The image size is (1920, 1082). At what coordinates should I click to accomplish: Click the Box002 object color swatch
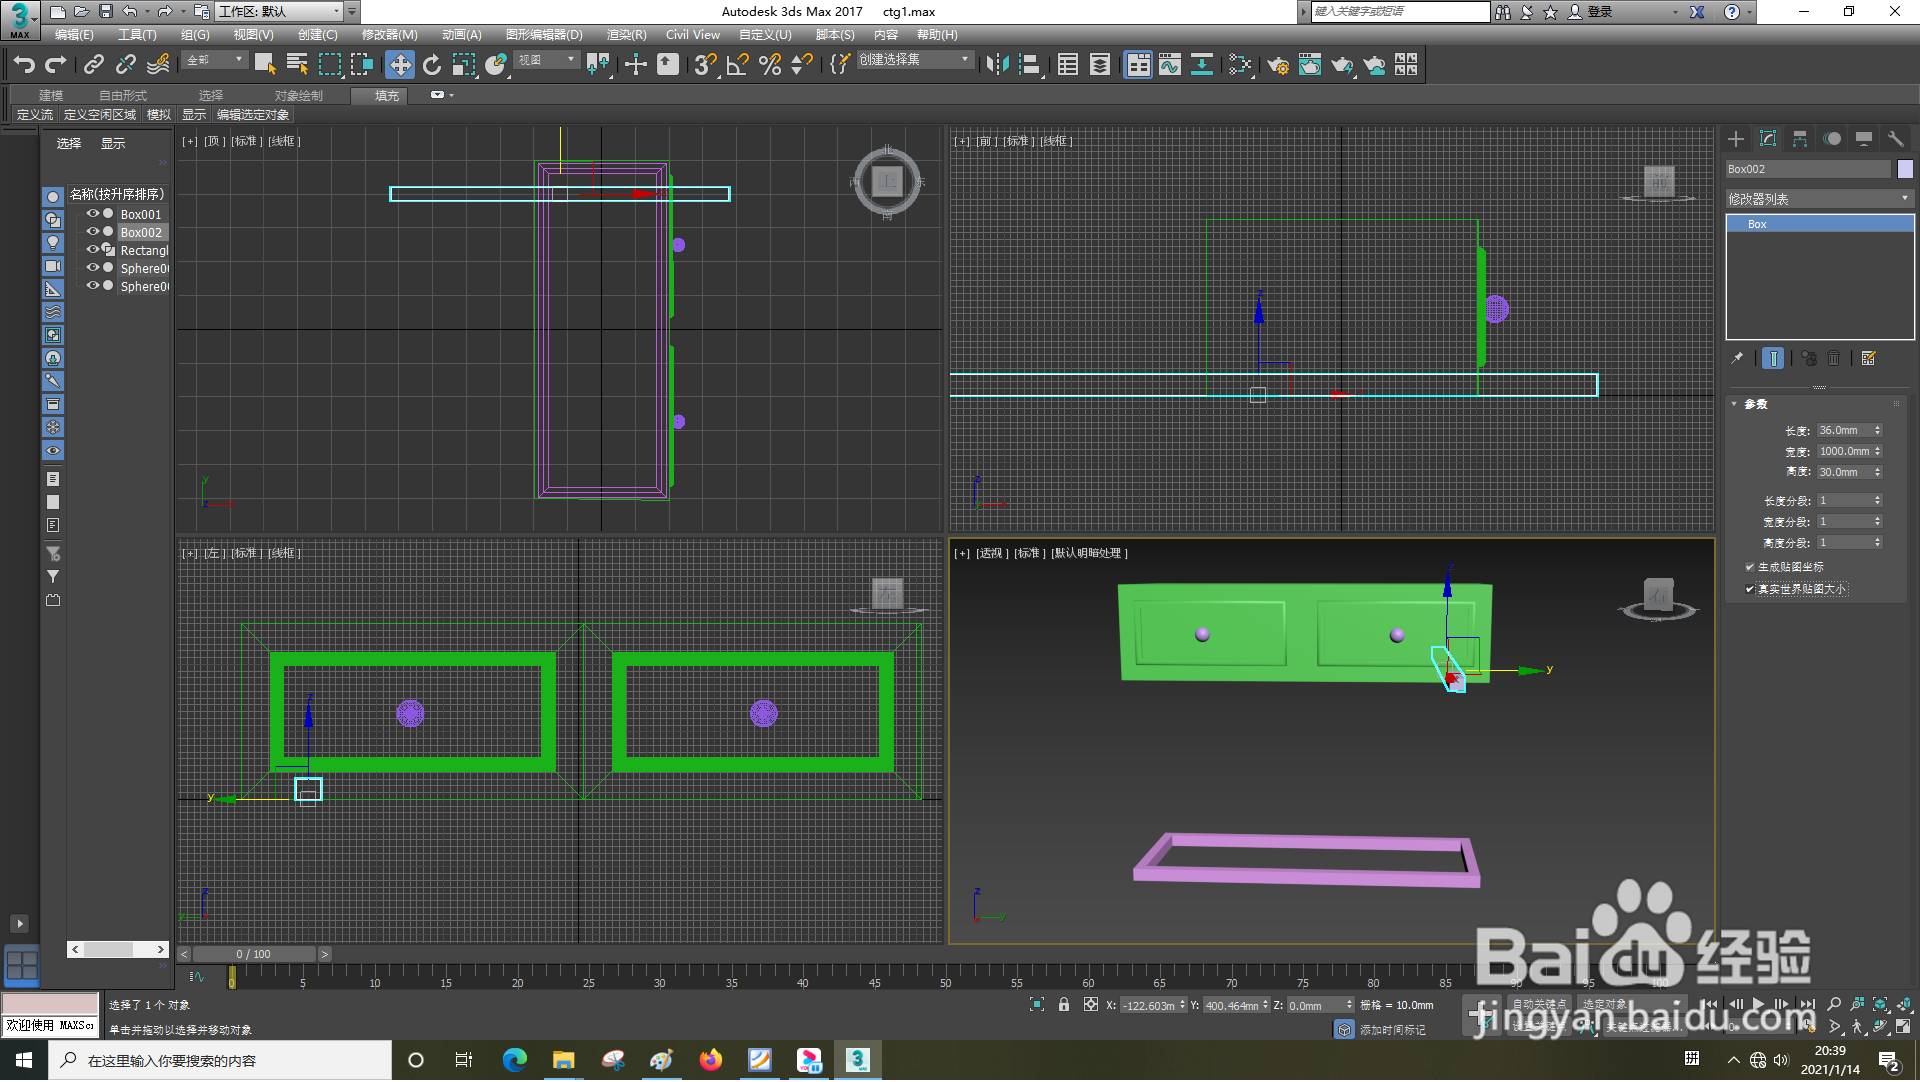[1905, 169]
